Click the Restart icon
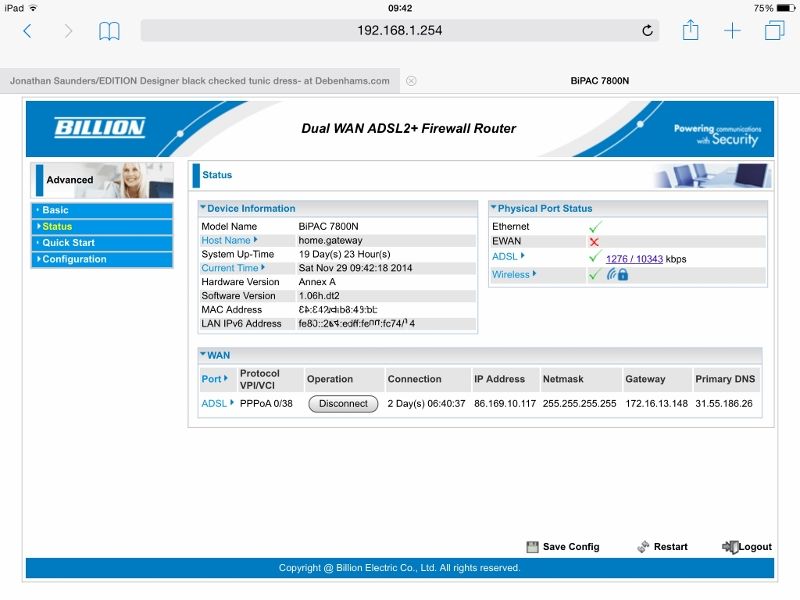 click(643, 547)
